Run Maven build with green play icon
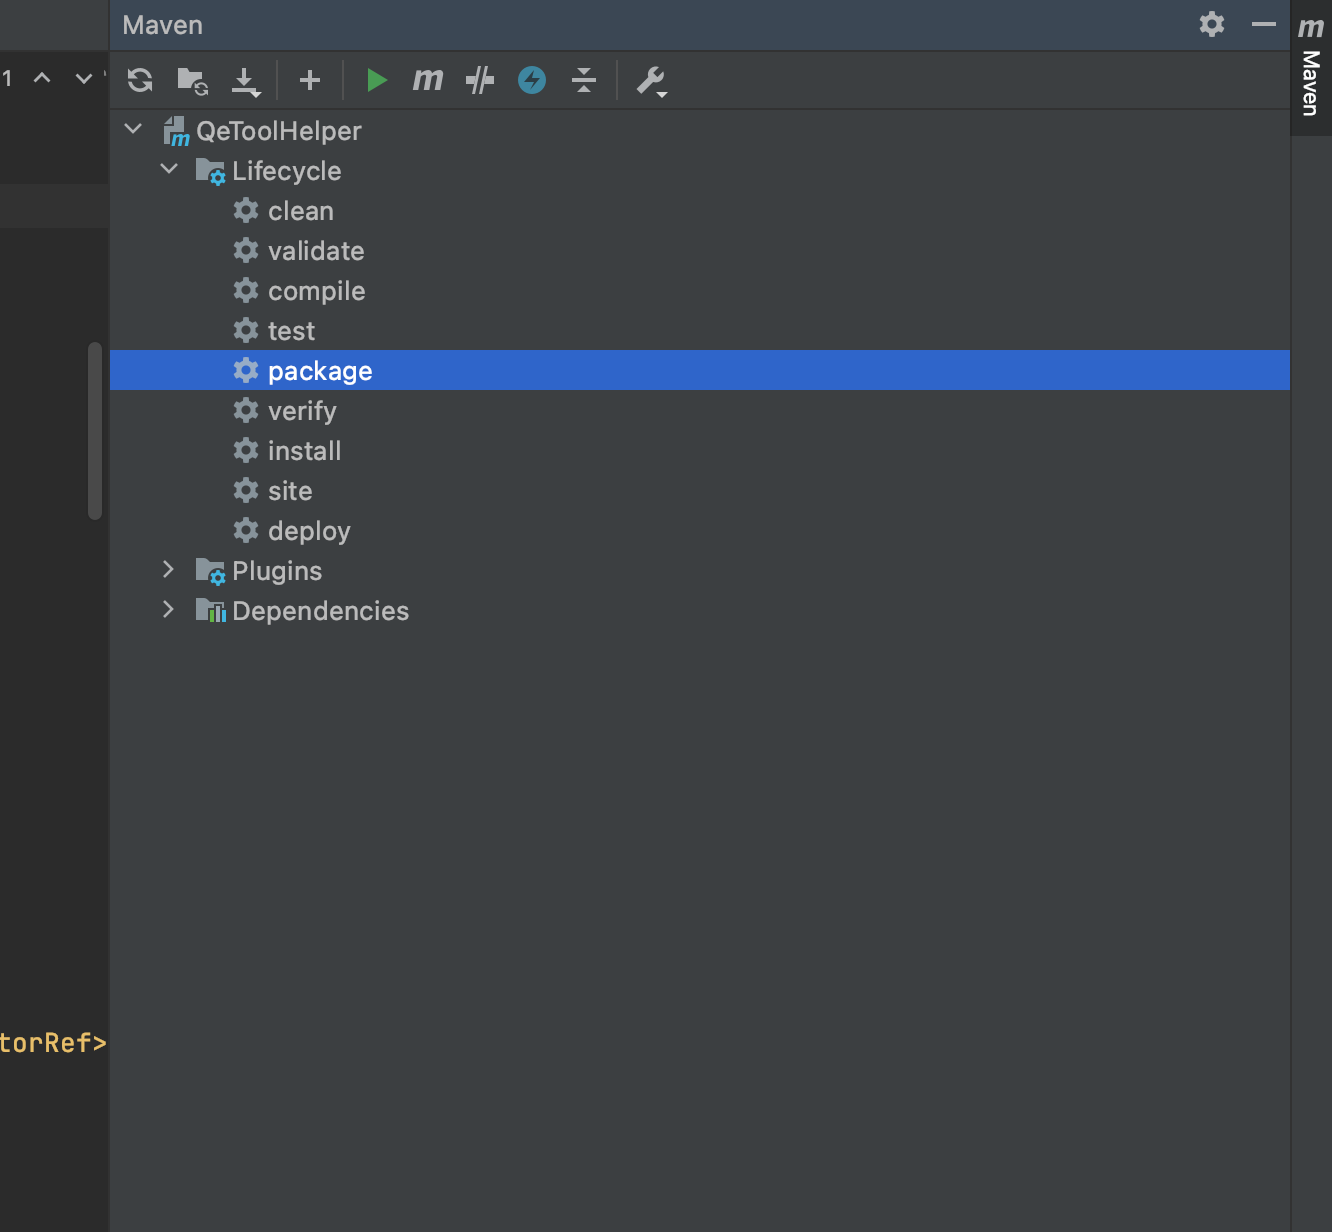Viewport: 1332px width, 1232px height. 376,80
